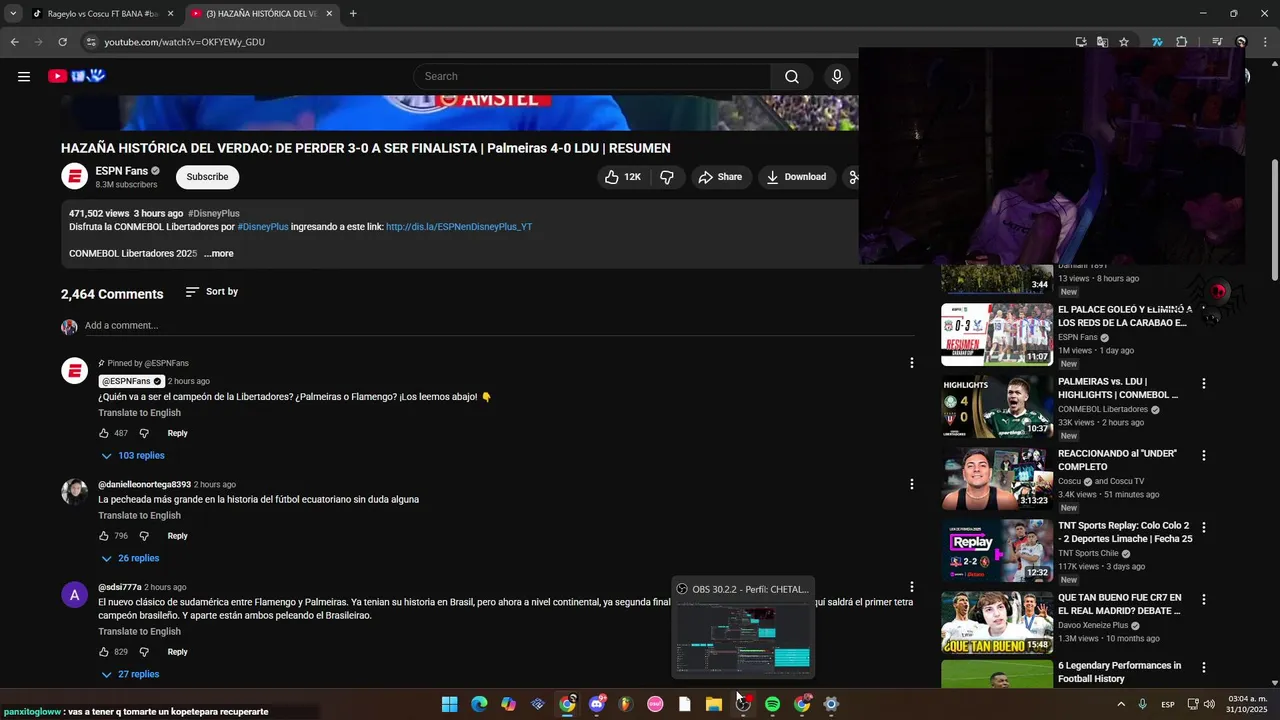Open Discord from the taskbar
This screenshot has width=1280, height=720.
(597, 704)
